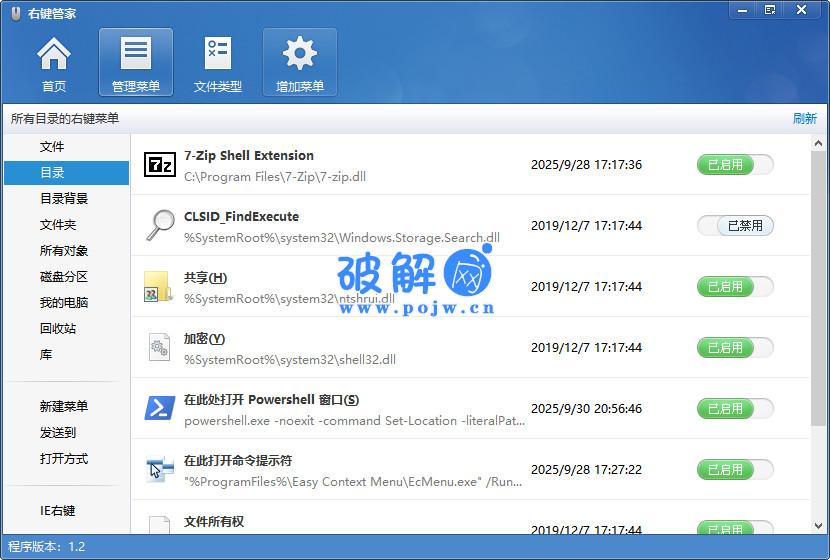Open the 文件类型 toolbar button
Image resolution: width=830 pixels, height=560 pixels.
coord(218,62)
